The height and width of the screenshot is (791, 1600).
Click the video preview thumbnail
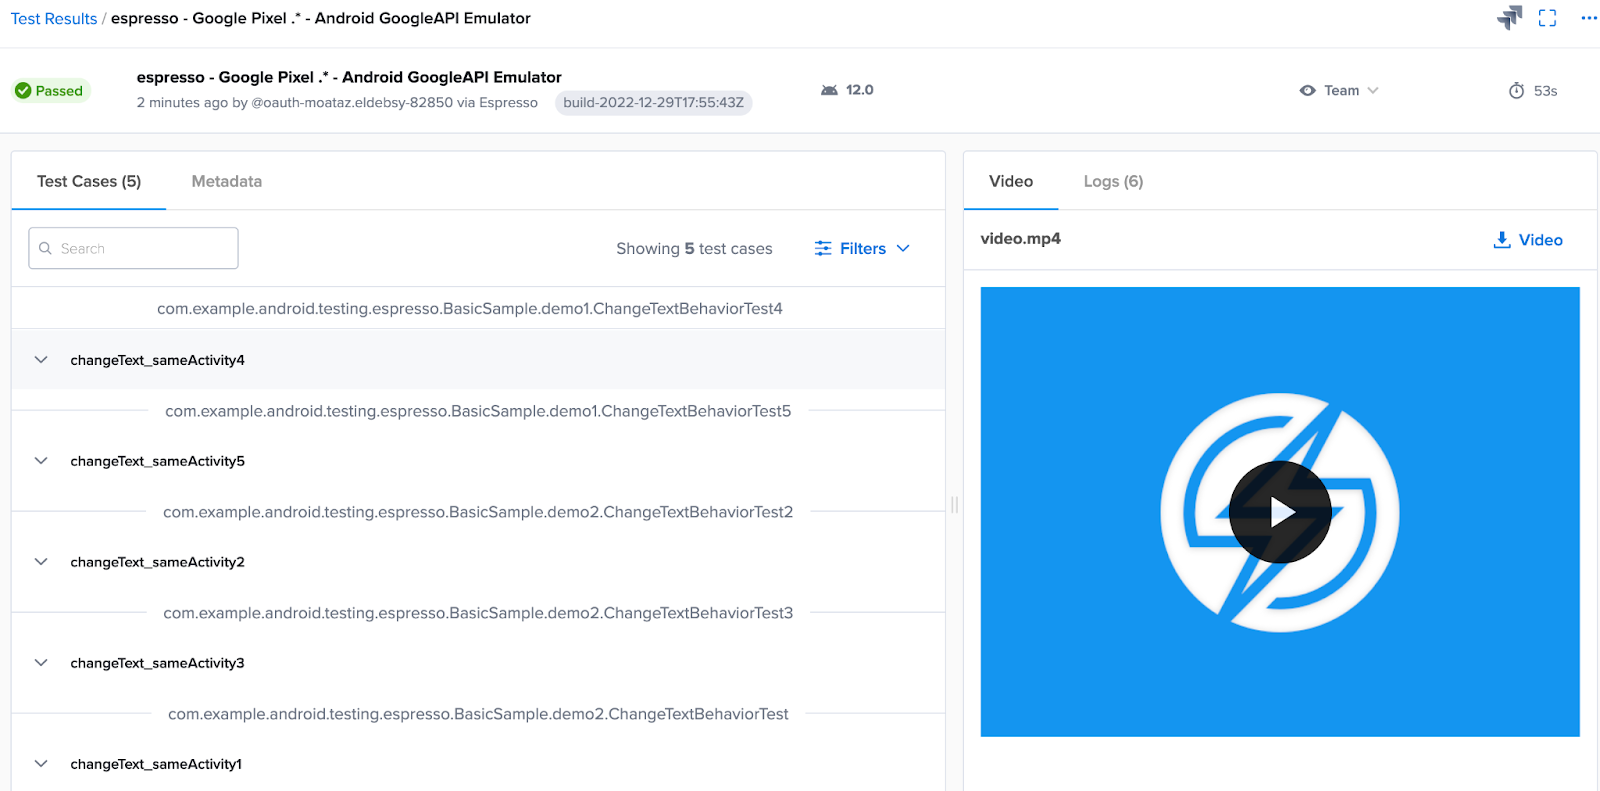(1280, 512)
